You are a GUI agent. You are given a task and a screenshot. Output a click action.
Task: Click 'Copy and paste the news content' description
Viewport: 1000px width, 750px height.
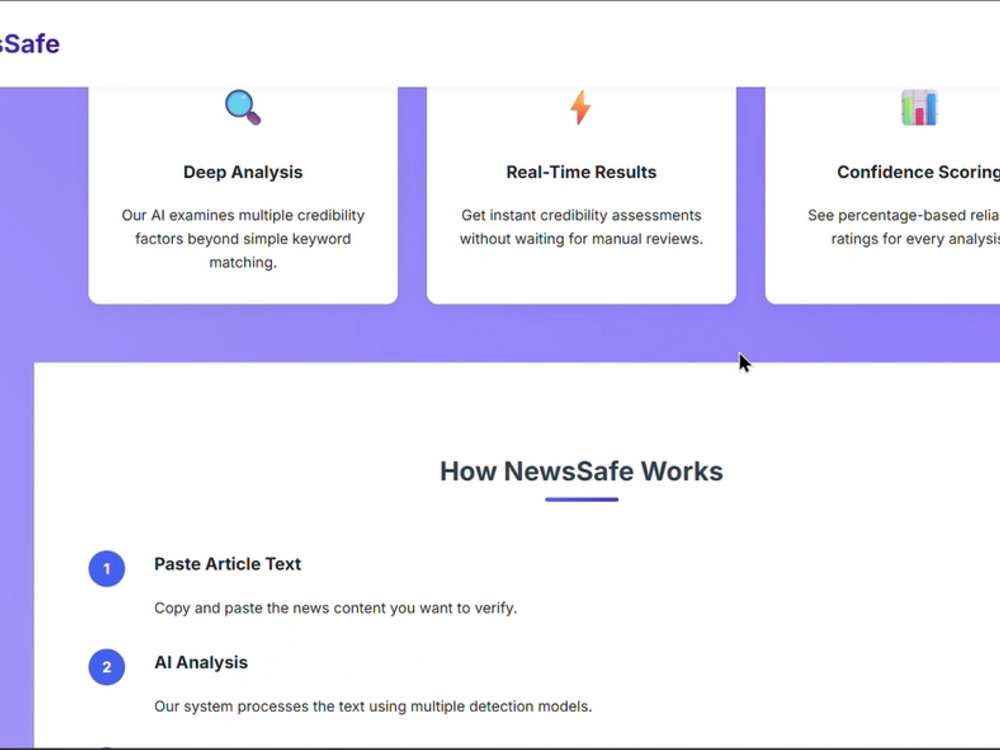[x=335, y=608]
